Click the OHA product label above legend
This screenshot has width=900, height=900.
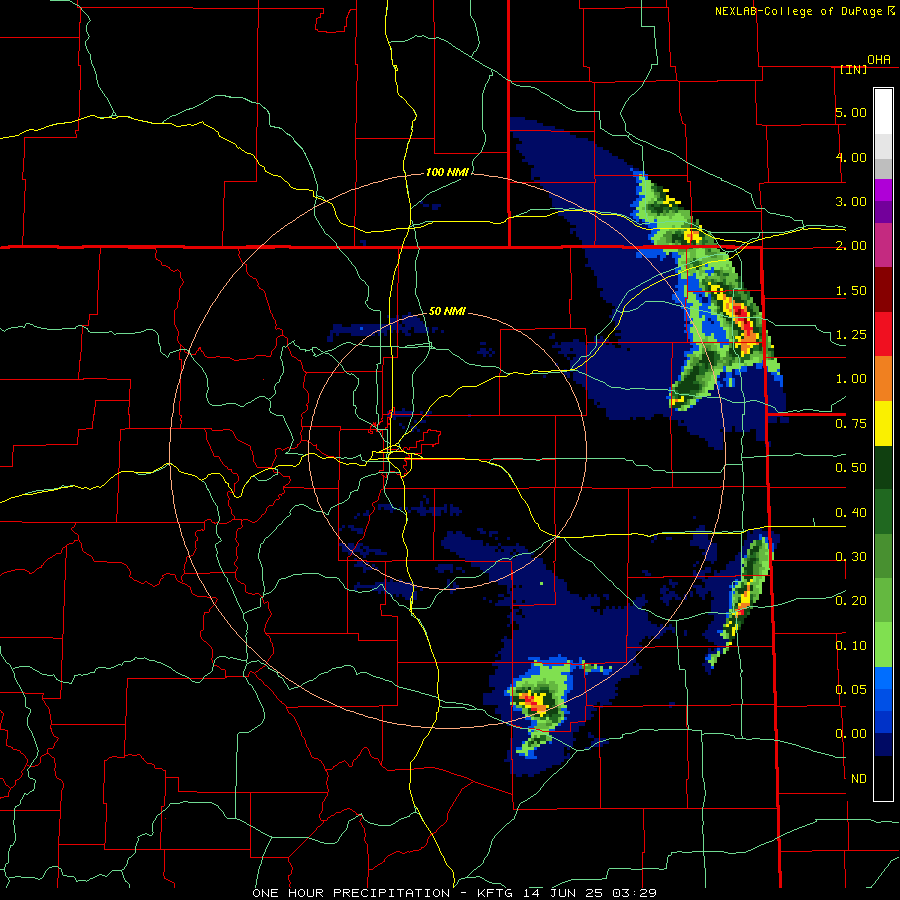point(879,60)
